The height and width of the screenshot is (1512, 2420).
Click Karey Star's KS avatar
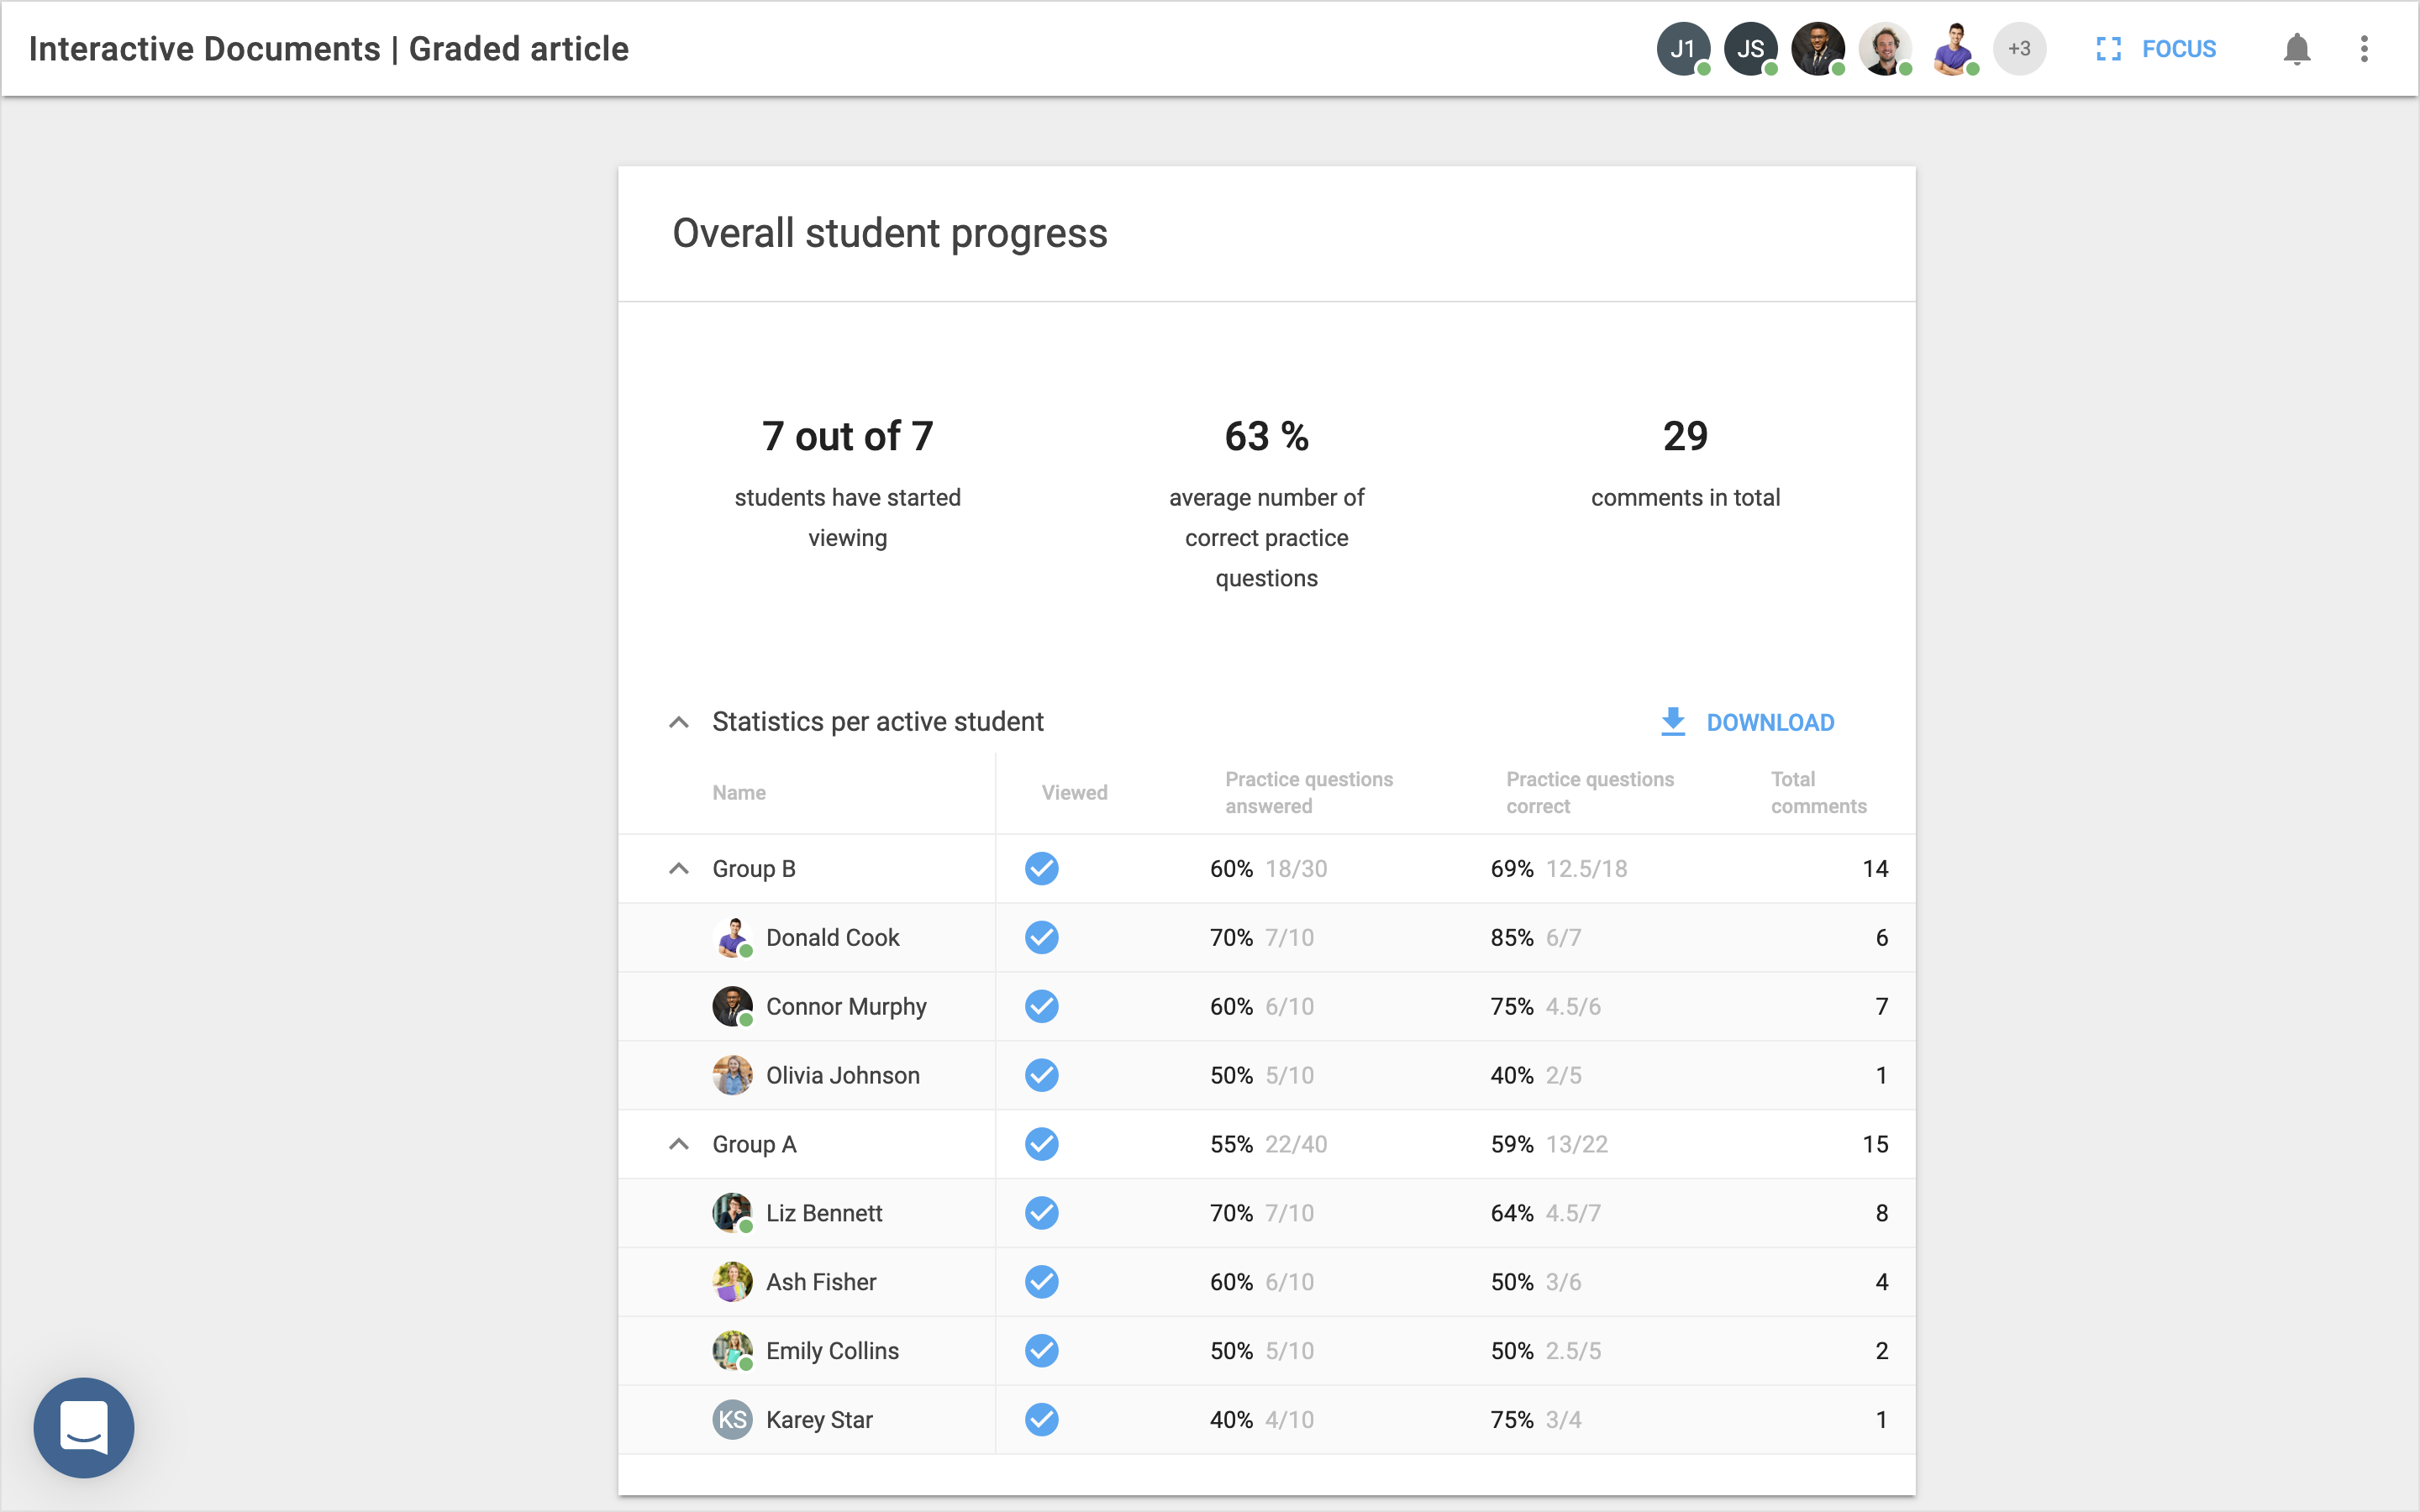732,1419
